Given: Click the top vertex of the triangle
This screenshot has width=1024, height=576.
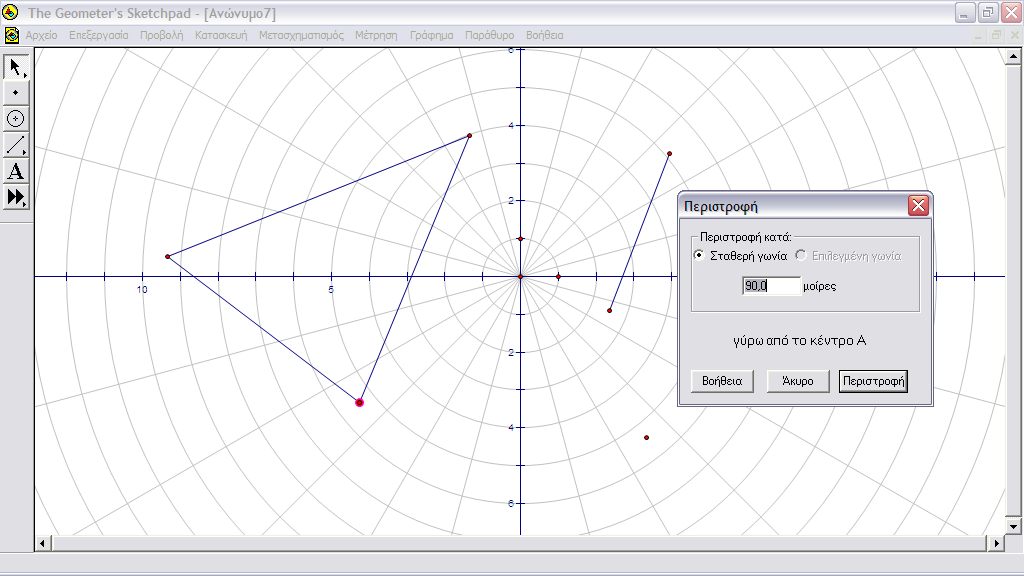Looking at the screenshot, I should click(x=470, y=136).
